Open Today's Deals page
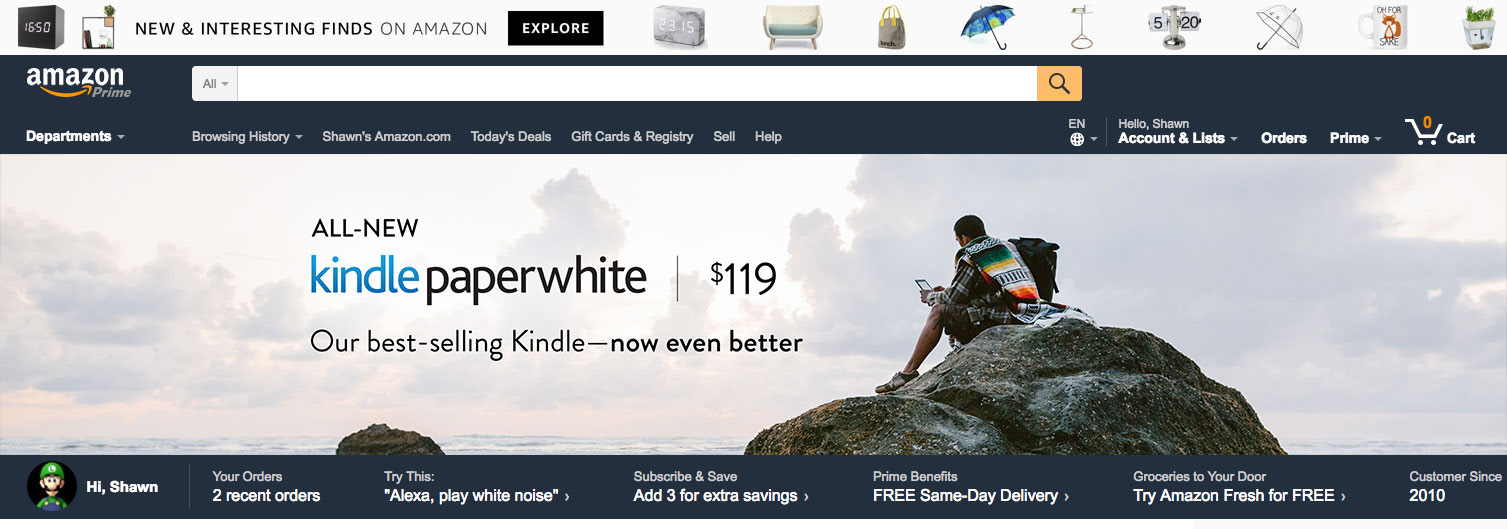This screenshot has height=529, width=1507. click(511, 137)
